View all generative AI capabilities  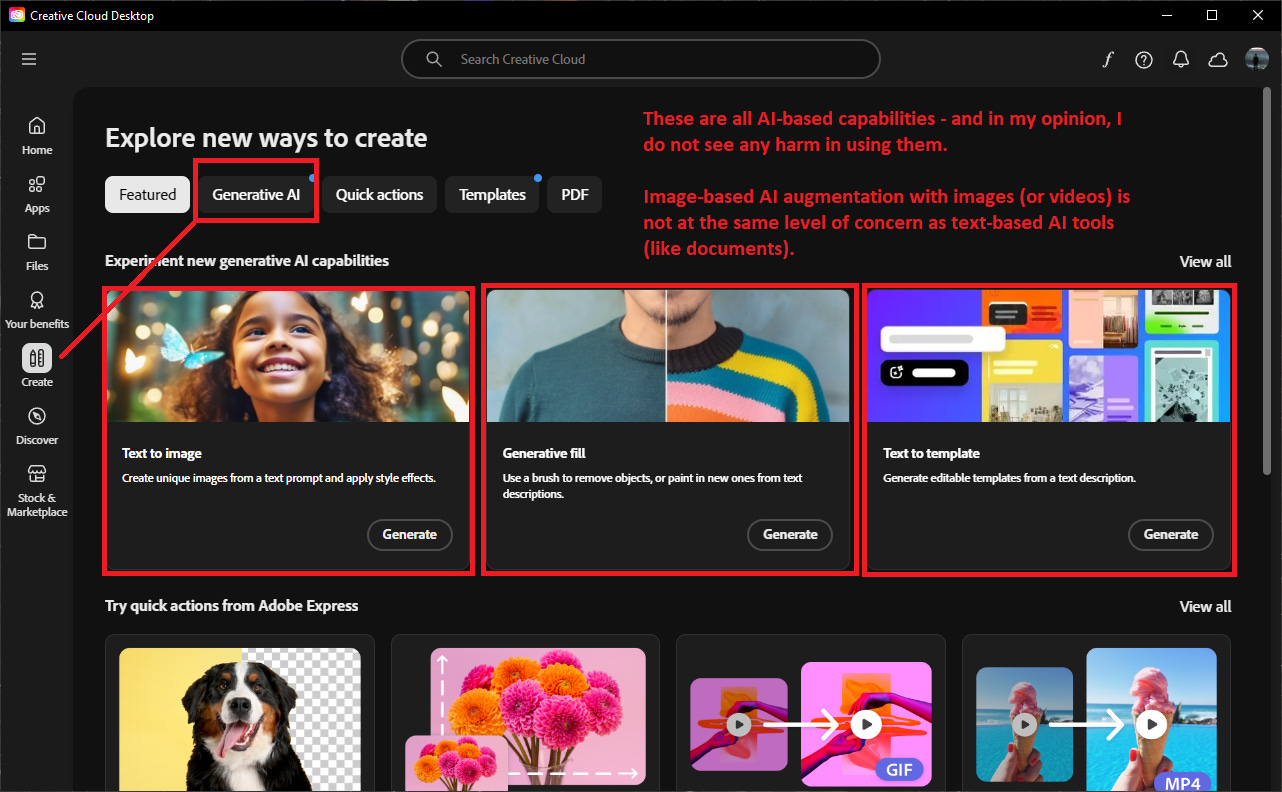(1205, 261)
